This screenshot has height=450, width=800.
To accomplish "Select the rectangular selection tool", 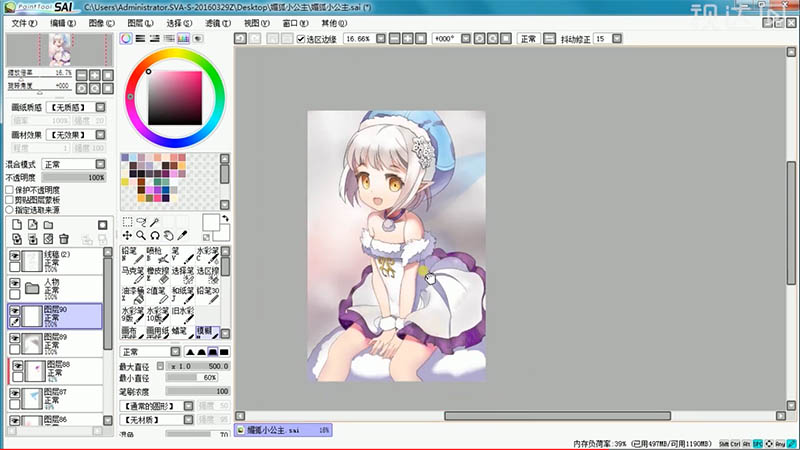I will (127, 221).
